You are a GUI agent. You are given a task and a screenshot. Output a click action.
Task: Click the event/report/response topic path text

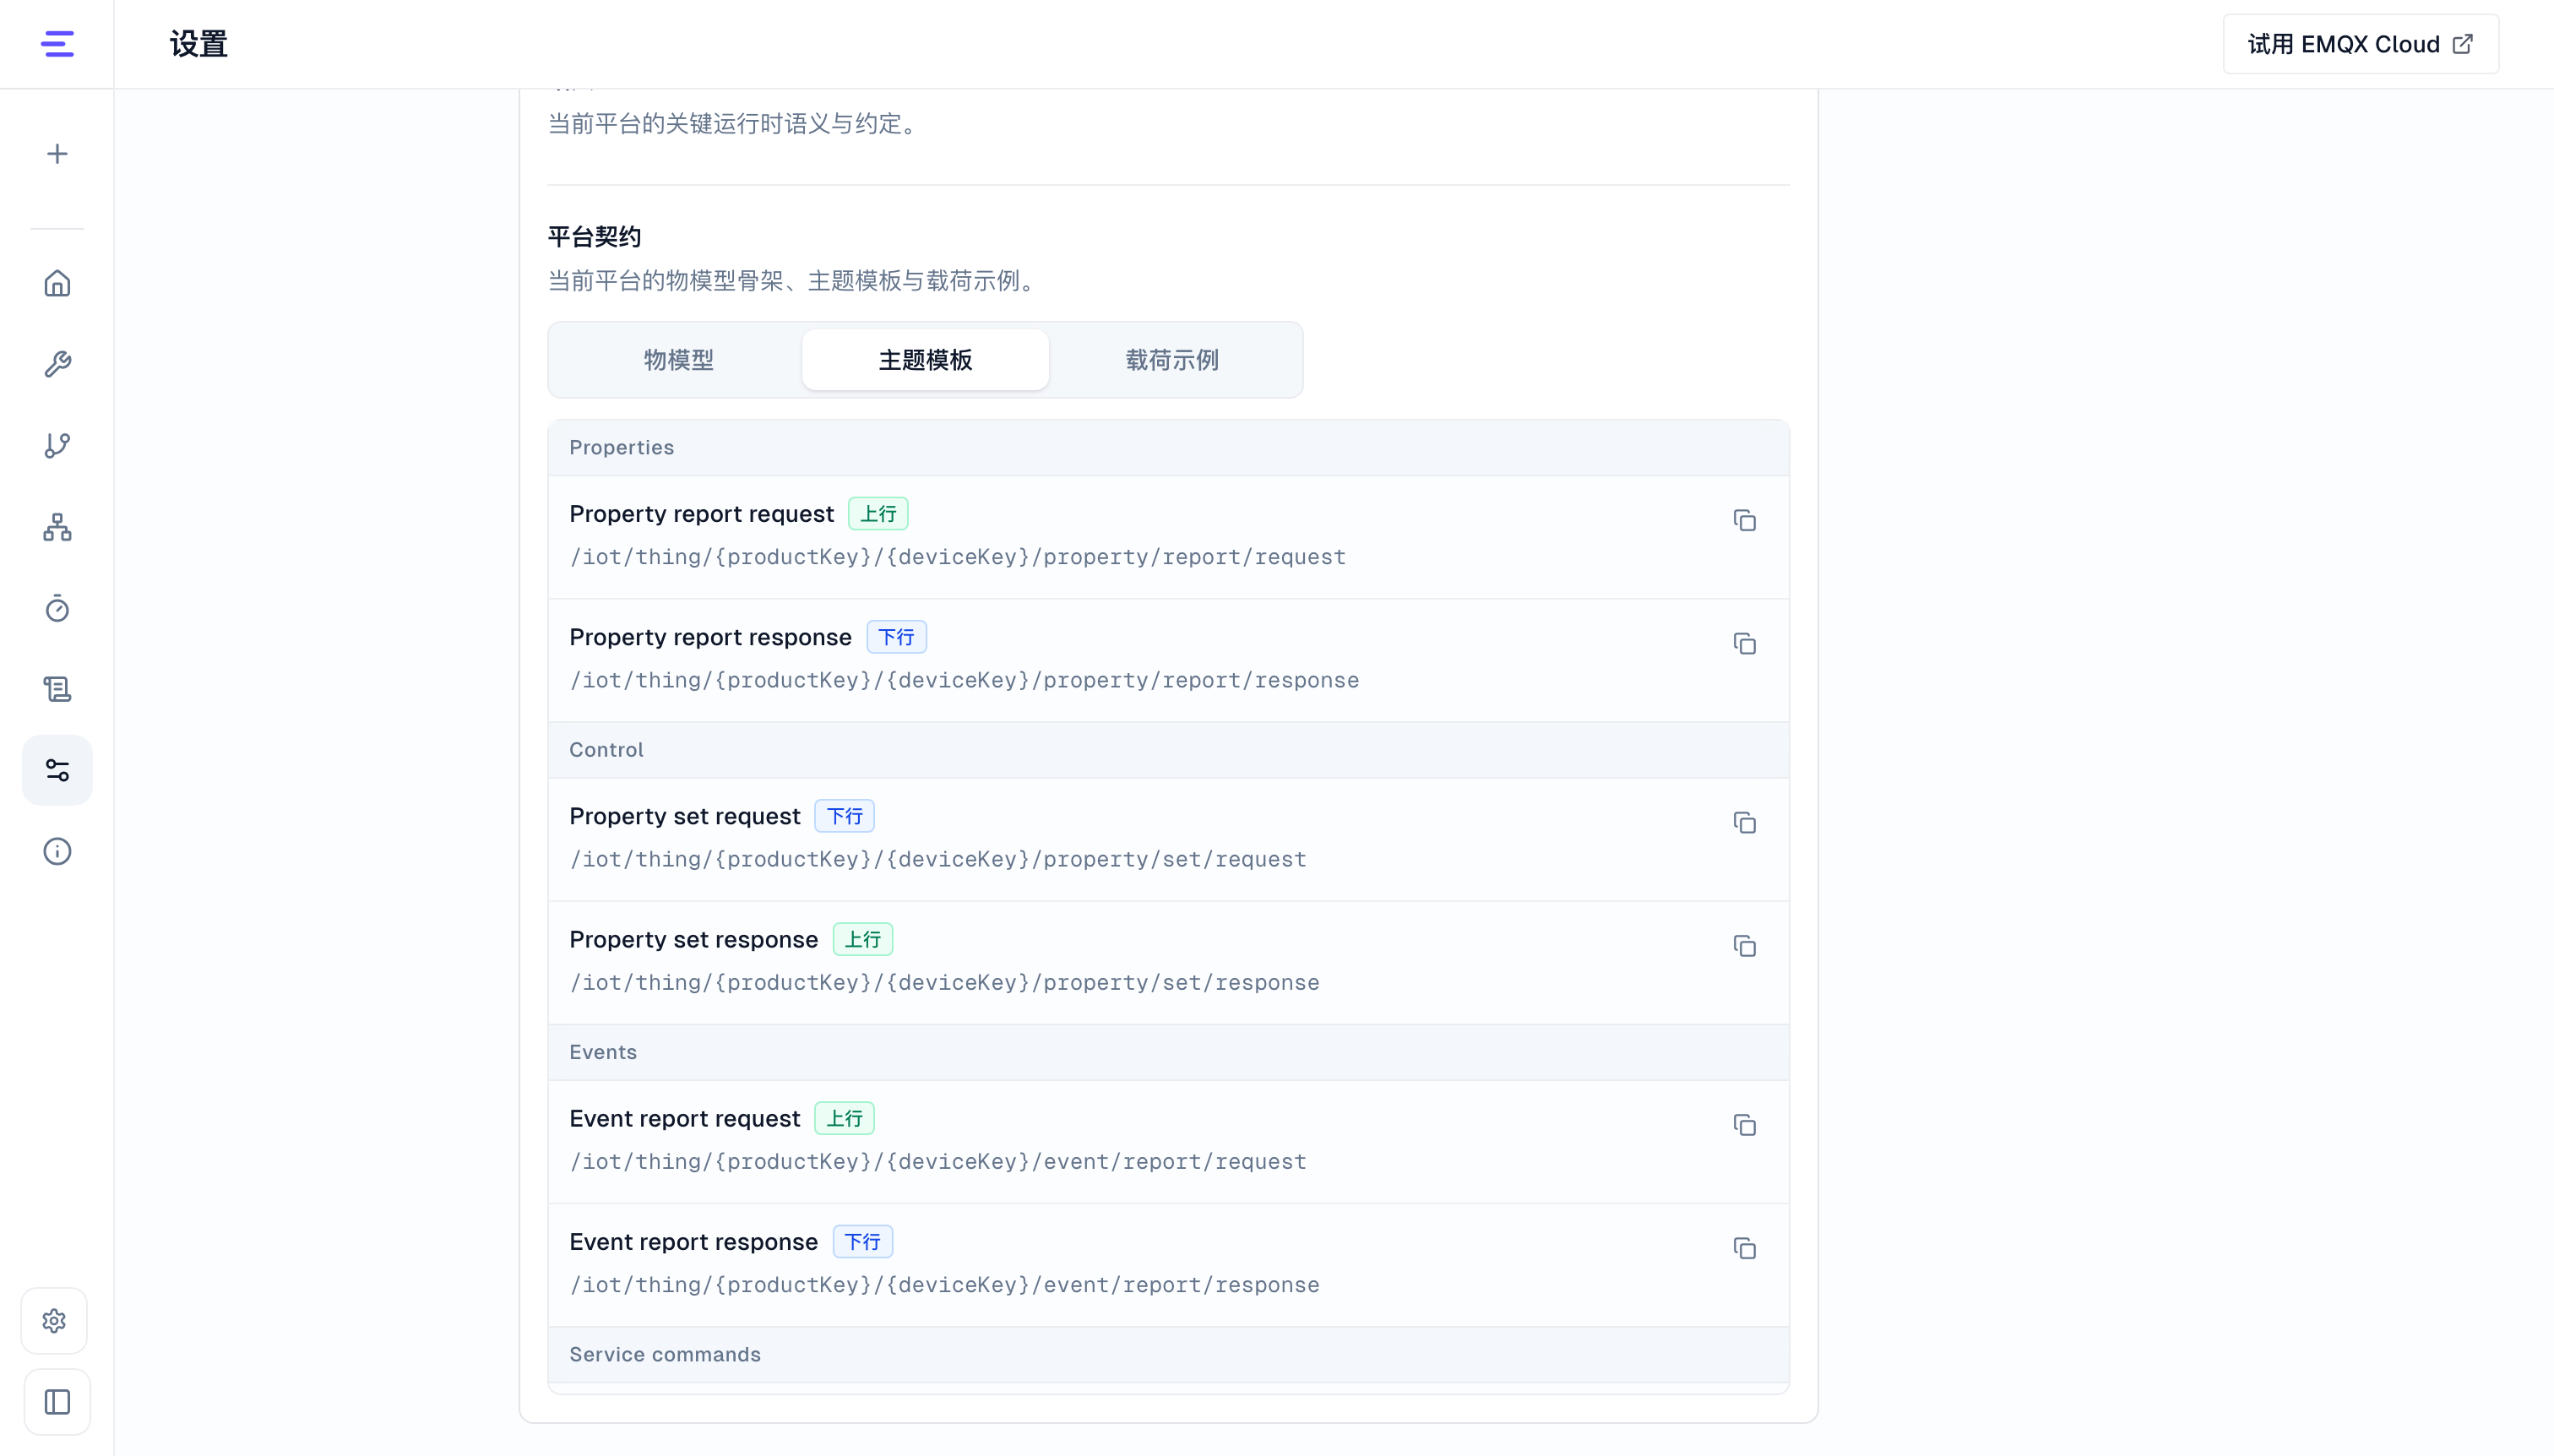click(x=944, y=1285)
